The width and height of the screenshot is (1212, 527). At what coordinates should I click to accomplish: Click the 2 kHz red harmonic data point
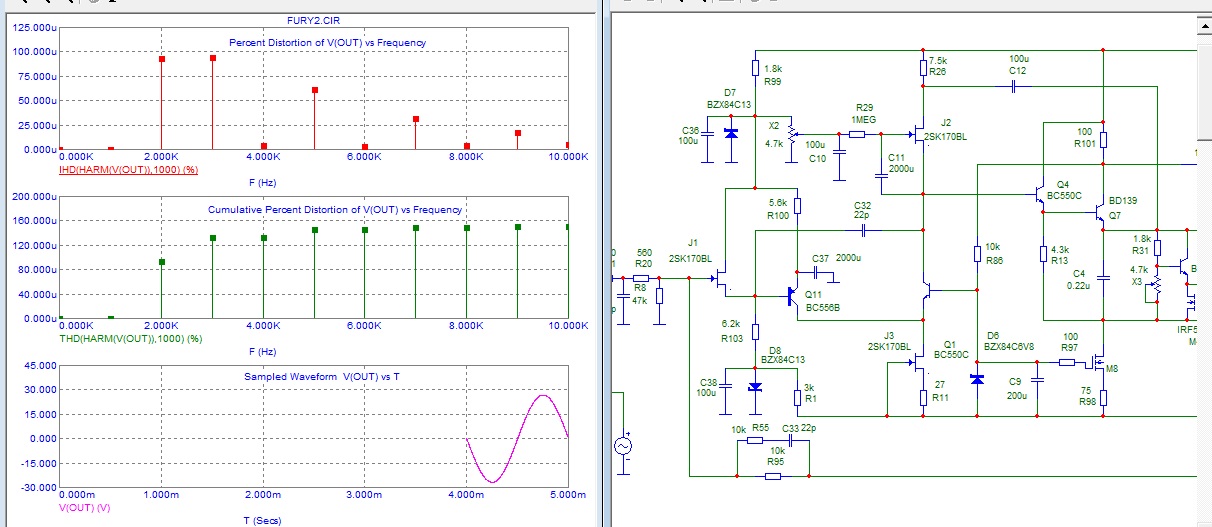click(x=162, y=59)
